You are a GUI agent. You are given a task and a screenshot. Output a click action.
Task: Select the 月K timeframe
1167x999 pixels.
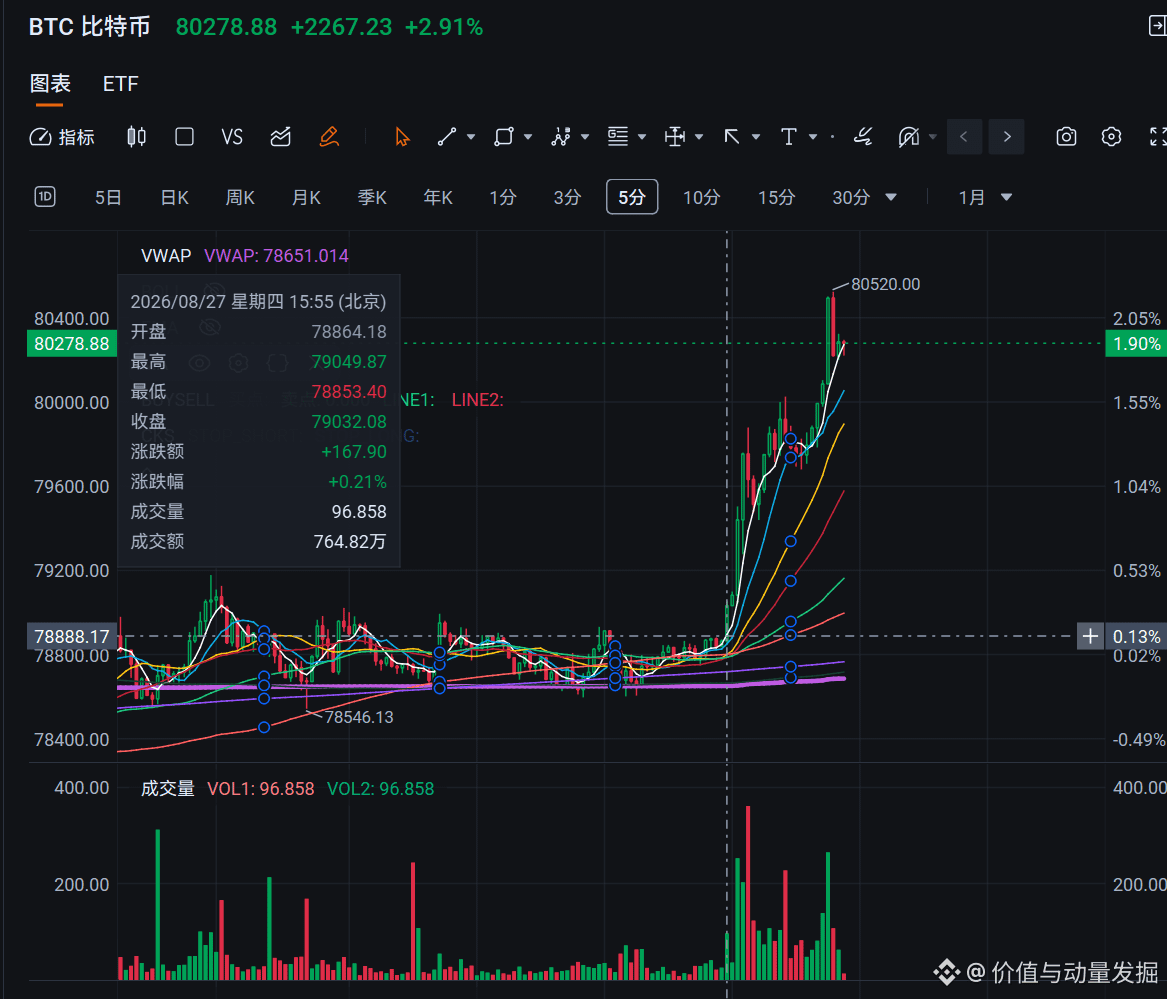click(306, 197)
